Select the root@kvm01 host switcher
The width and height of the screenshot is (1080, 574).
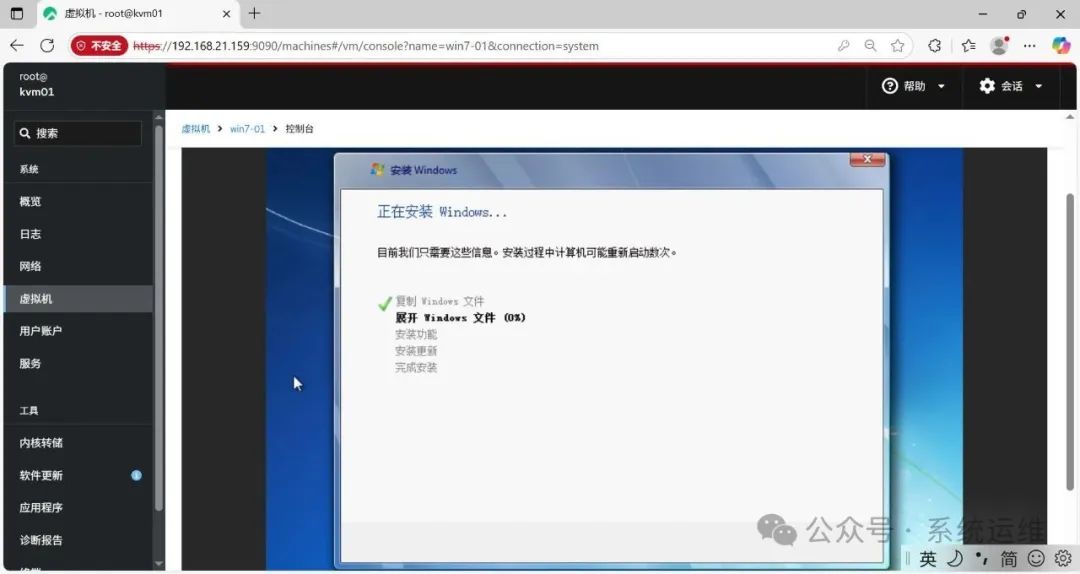[37, 84]
